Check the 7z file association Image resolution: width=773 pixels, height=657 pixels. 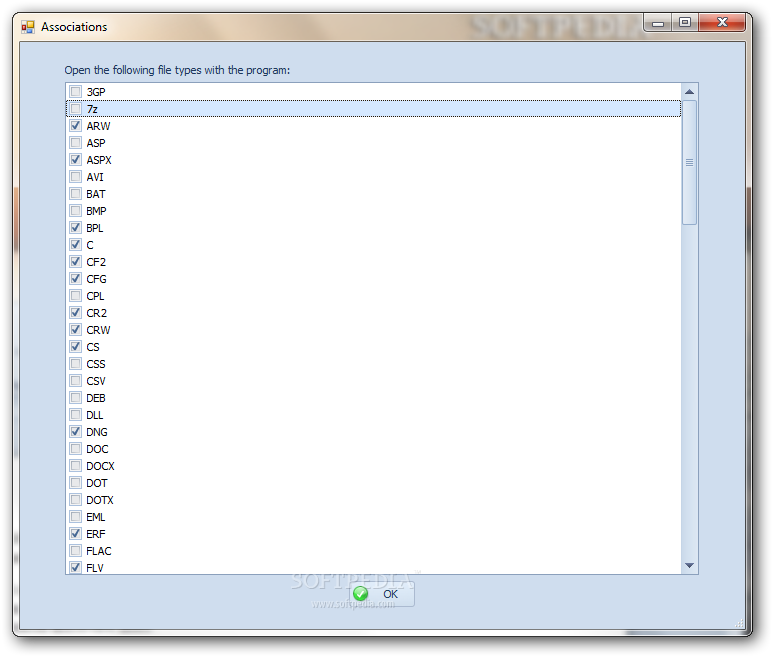[75, 108]
